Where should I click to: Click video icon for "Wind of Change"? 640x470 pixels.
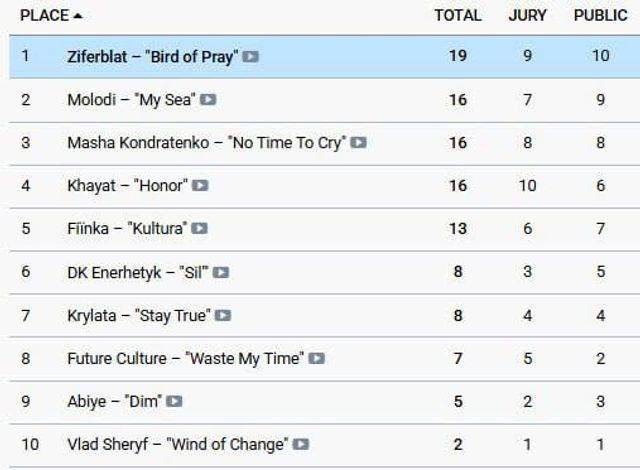tap(300, 444)
